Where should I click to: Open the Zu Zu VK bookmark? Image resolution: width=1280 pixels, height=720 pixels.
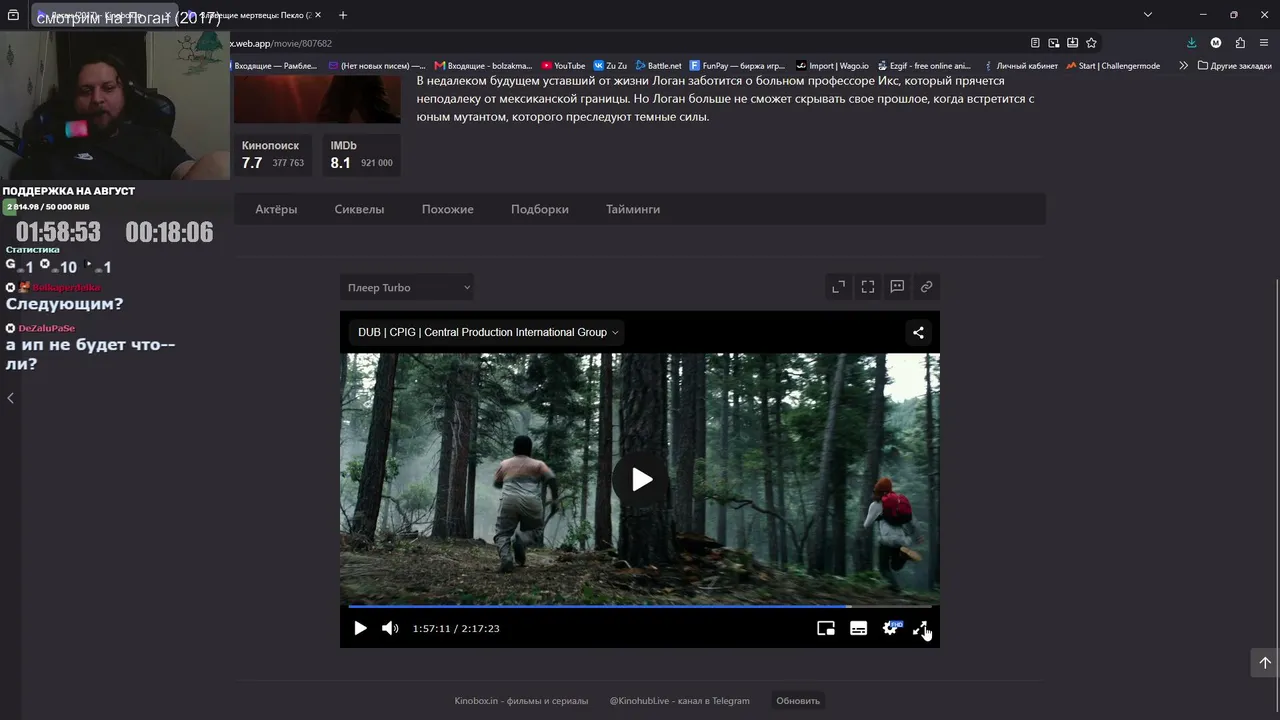point(610,66)
